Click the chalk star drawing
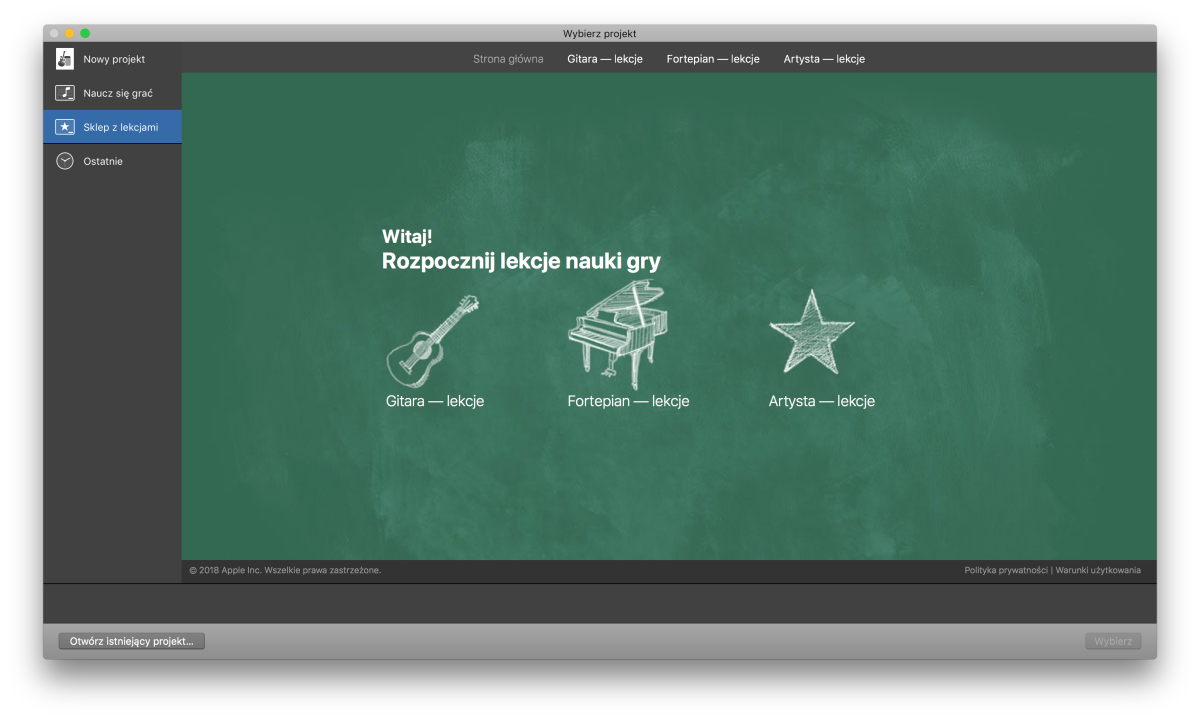The height and width of the screenshot is (721, 1200). pyautogui.click(x=812, y=332)
